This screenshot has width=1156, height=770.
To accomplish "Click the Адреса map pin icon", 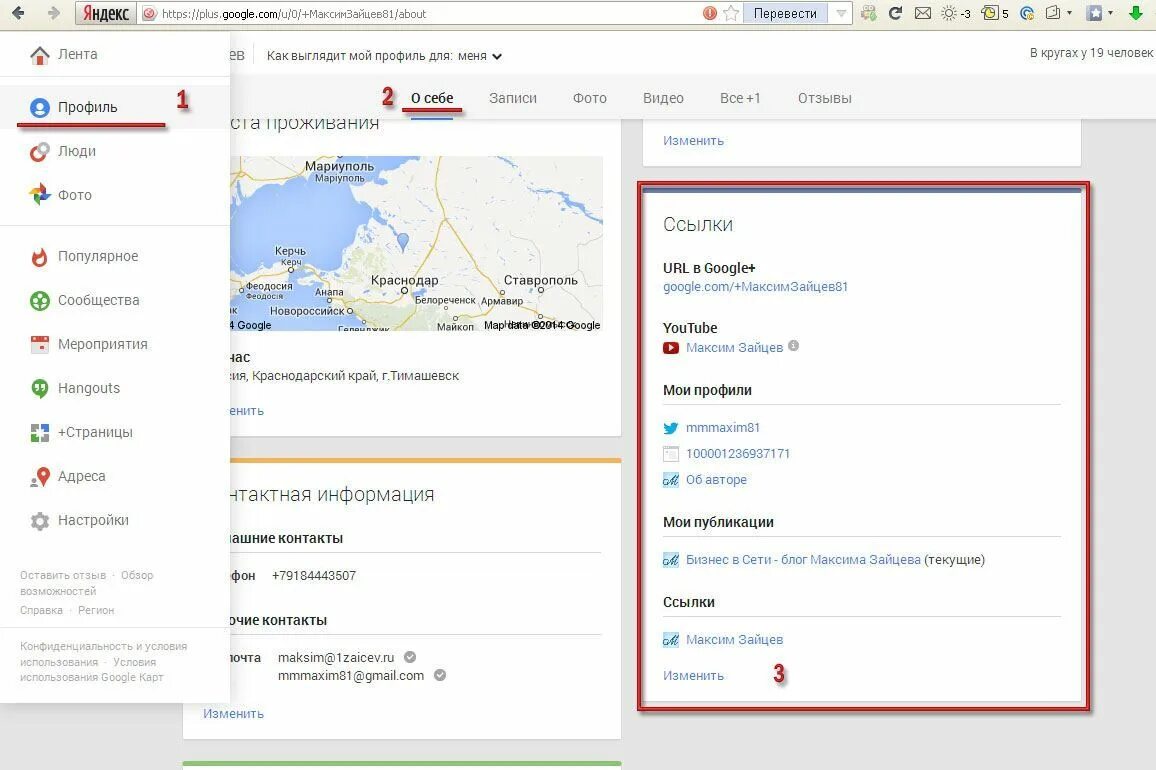I will click(x=40, y=477).
